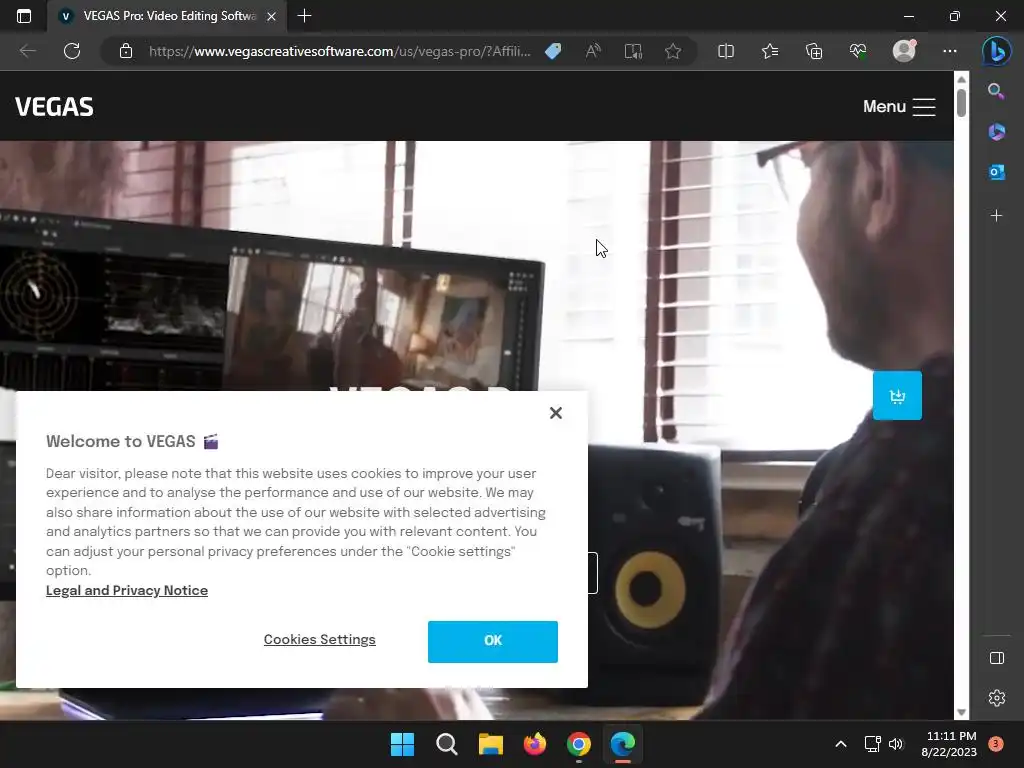1024x768 pixels.
Task: Enter Immersive Reader mode
Action: coord(633,51)
